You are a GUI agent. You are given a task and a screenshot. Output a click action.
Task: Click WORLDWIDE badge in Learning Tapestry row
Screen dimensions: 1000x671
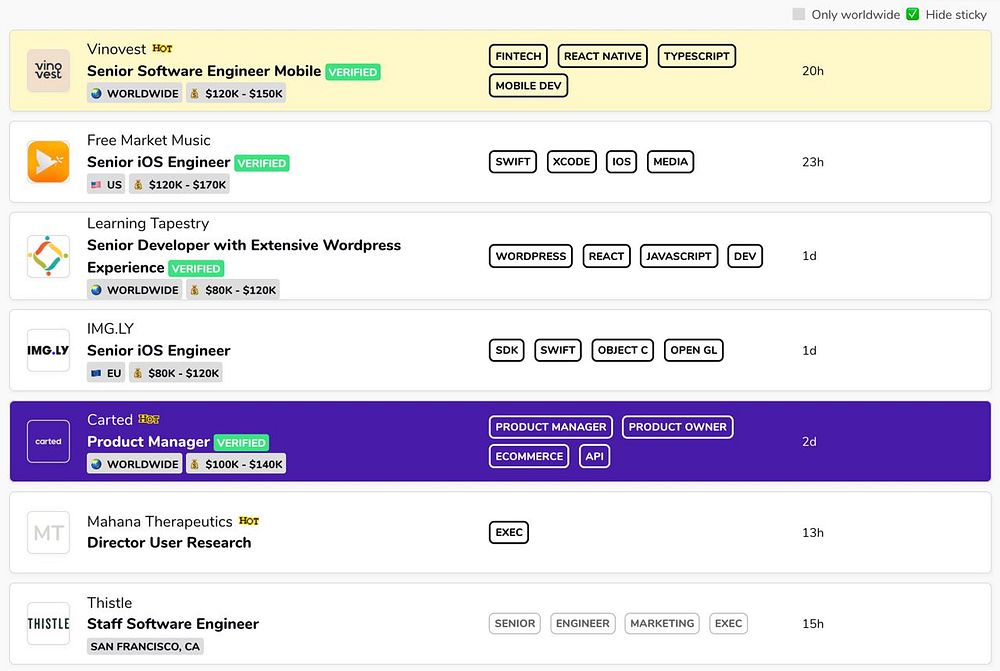[x=135, y=290]
